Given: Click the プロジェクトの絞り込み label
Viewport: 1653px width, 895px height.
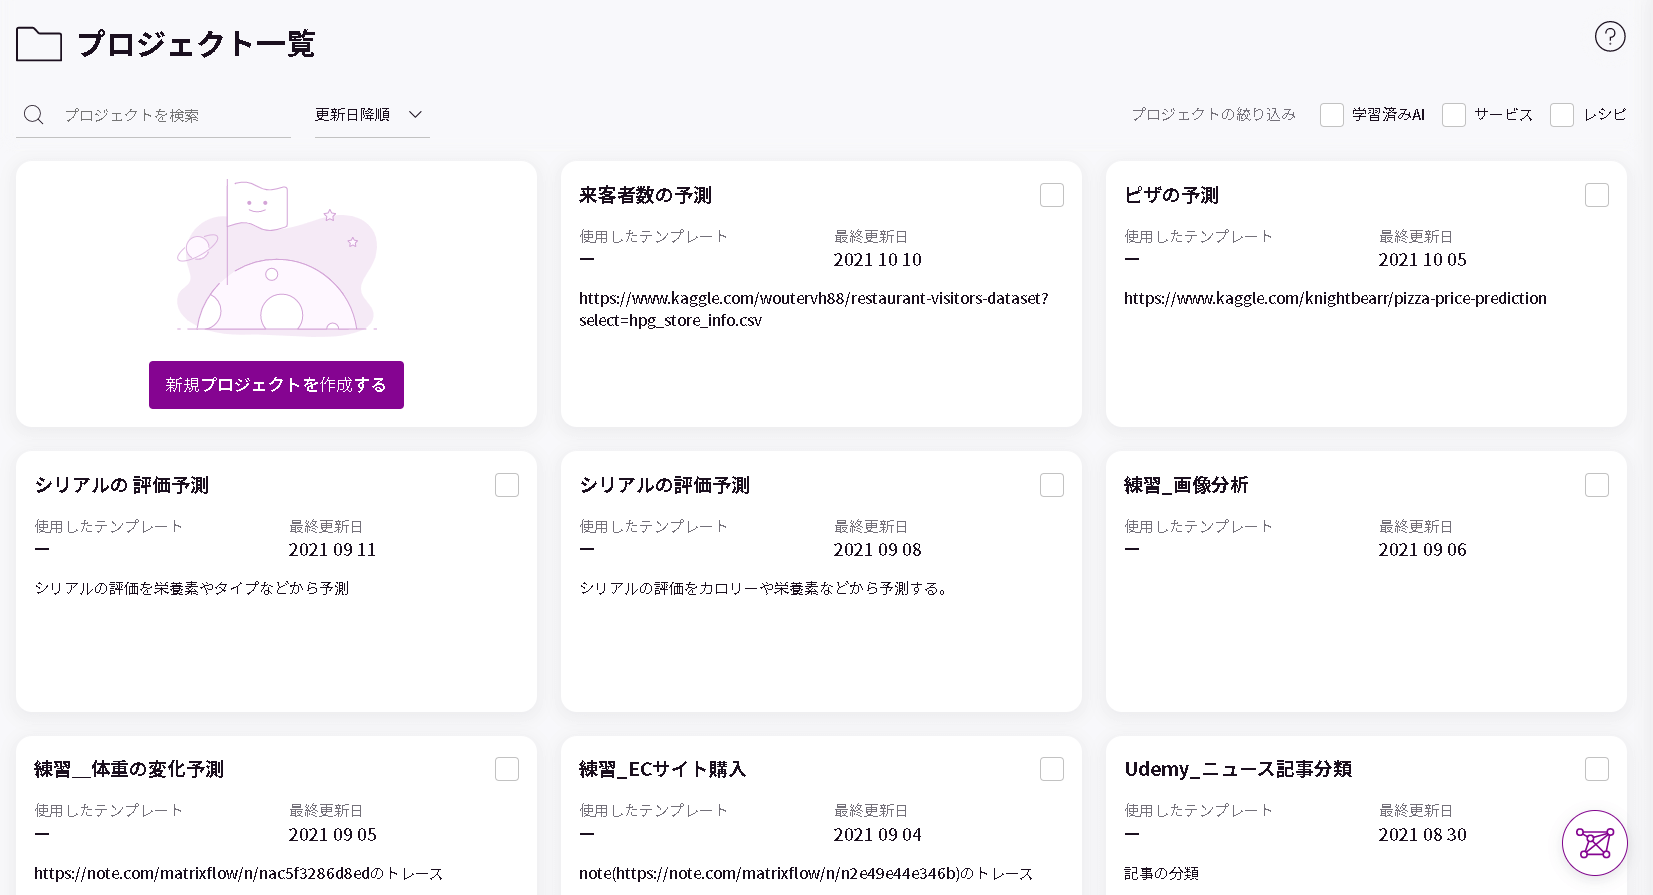Looking at the screenshot, I should [x=1213, y=115].
